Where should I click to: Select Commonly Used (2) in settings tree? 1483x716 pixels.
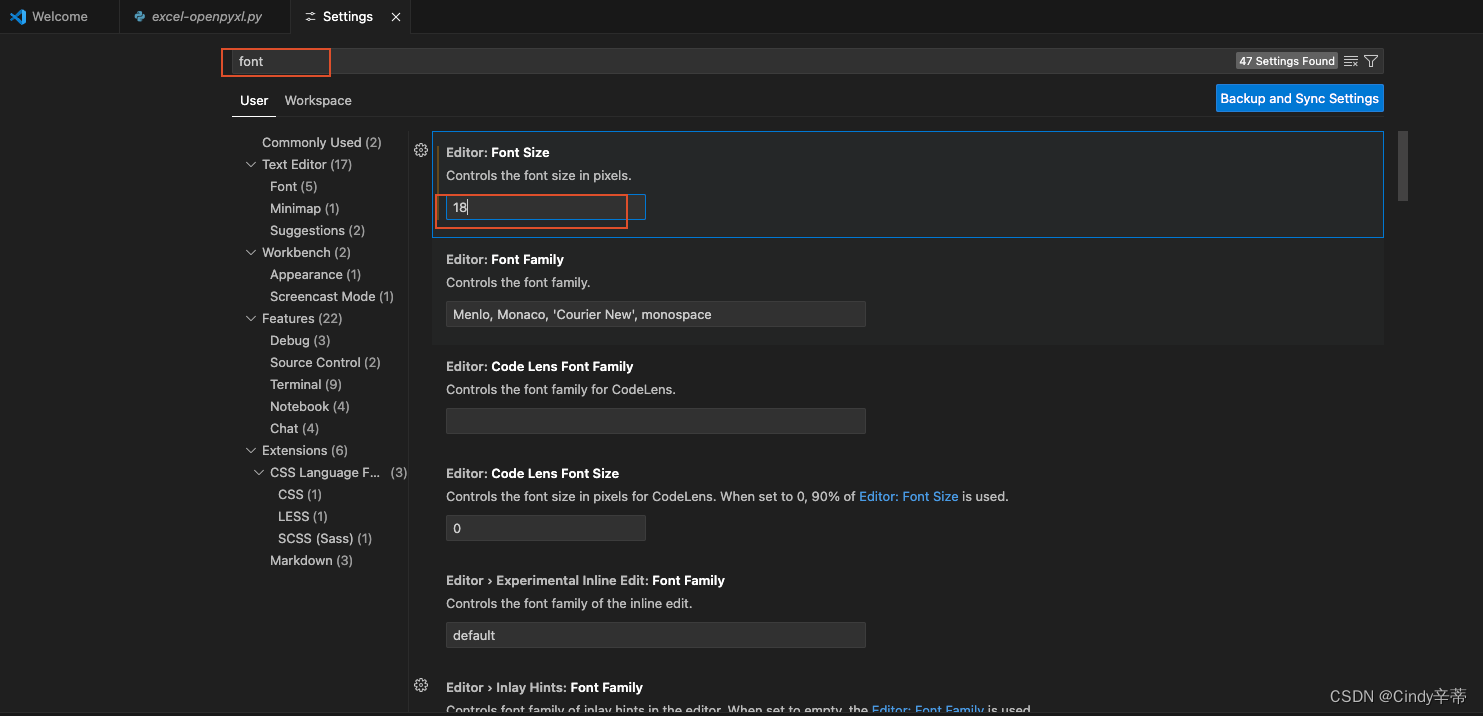pyautogui.click(x=321, y=142)
